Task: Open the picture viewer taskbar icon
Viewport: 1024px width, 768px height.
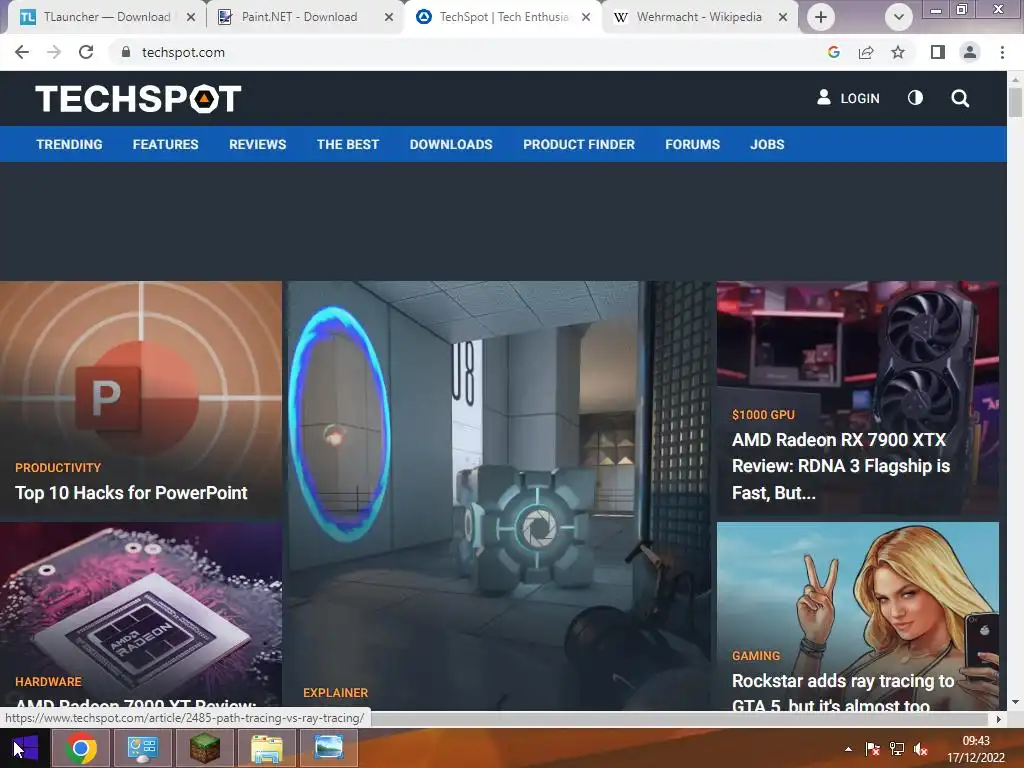Action: pos(328,748)
